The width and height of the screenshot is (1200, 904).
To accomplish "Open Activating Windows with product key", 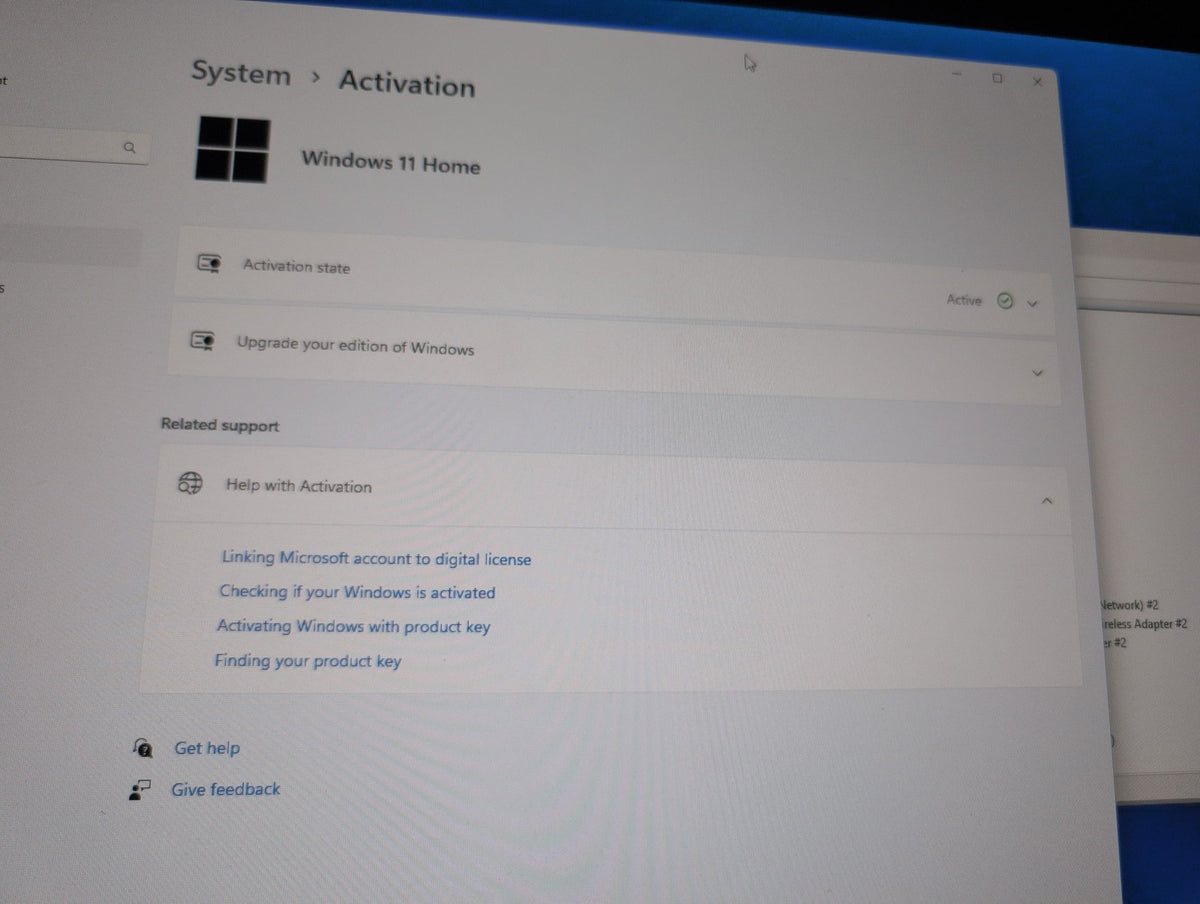I will [x=353, y=627].
